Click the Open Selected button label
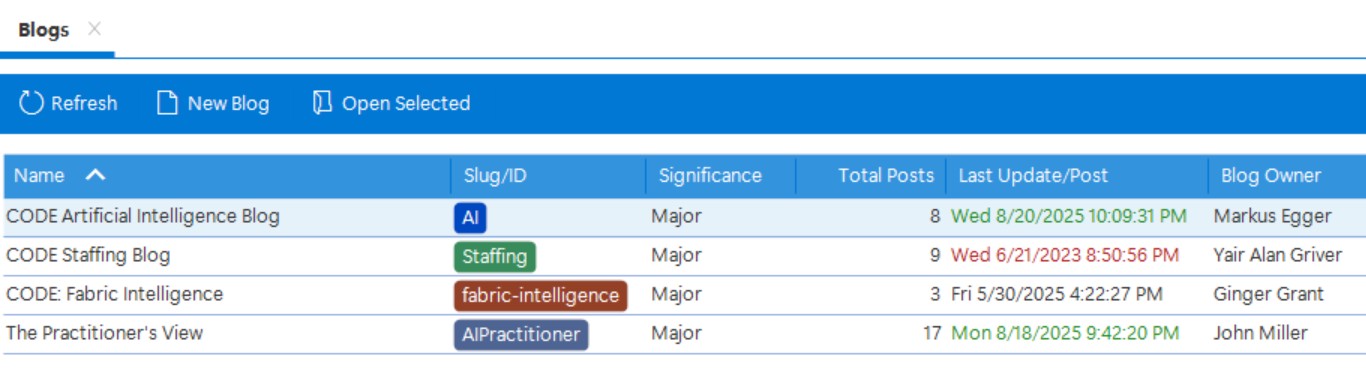Image resolution: width=1366 pixels, height=382 pixels. pyautogui.click(x=406, y=103)
